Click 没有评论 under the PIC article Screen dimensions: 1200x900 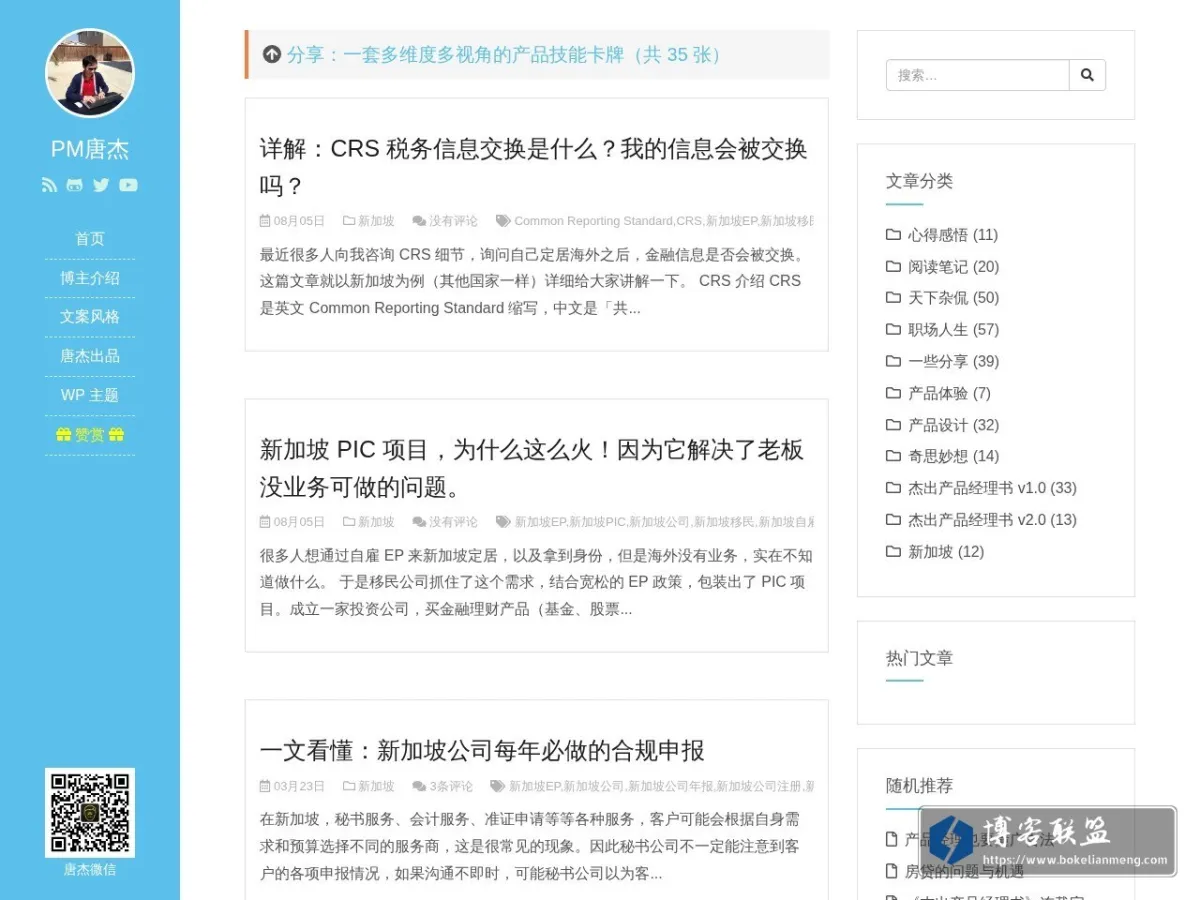pyautogui.click(x=453, y=522)
